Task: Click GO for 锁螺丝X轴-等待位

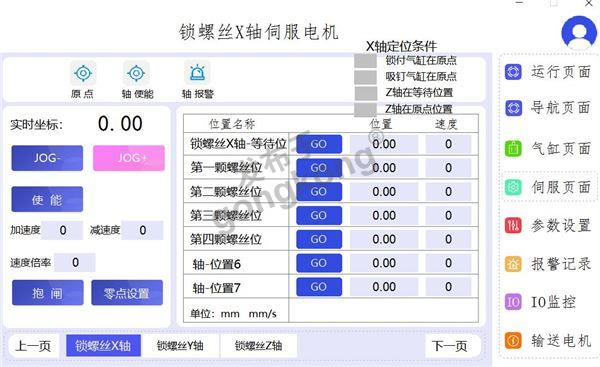Action: click(319, 144)
